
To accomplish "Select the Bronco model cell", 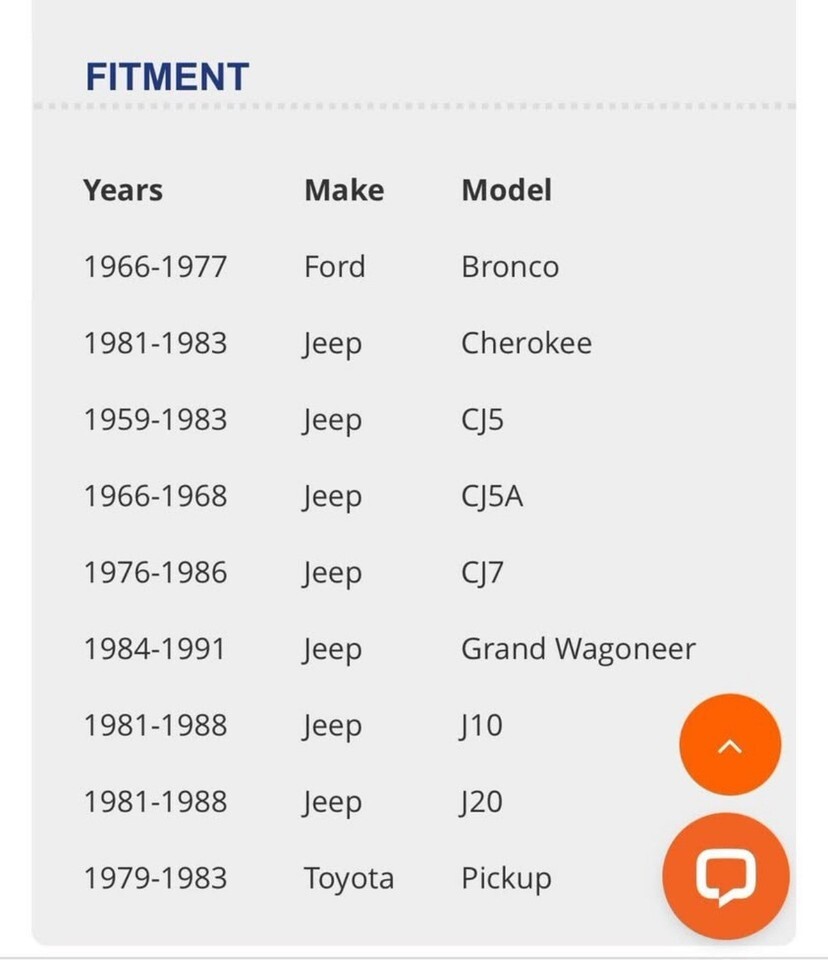I will point(510,267).
